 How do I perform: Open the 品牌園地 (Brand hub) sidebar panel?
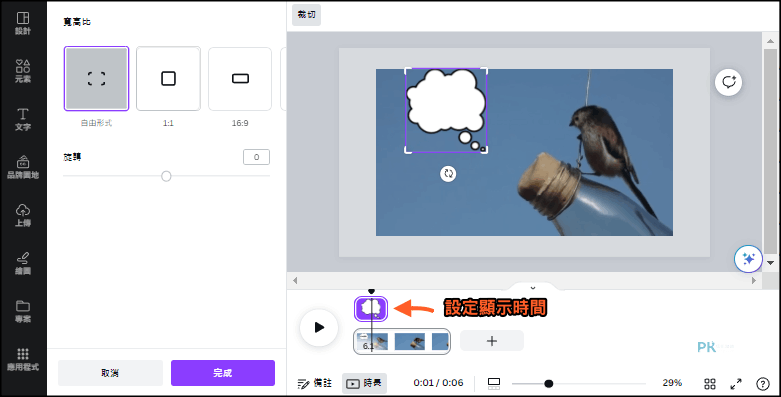tap(23, 167)
